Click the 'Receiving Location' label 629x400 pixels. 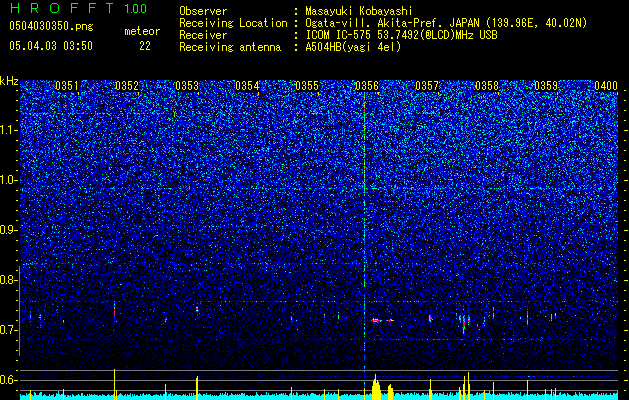click(x=233, y=23)
